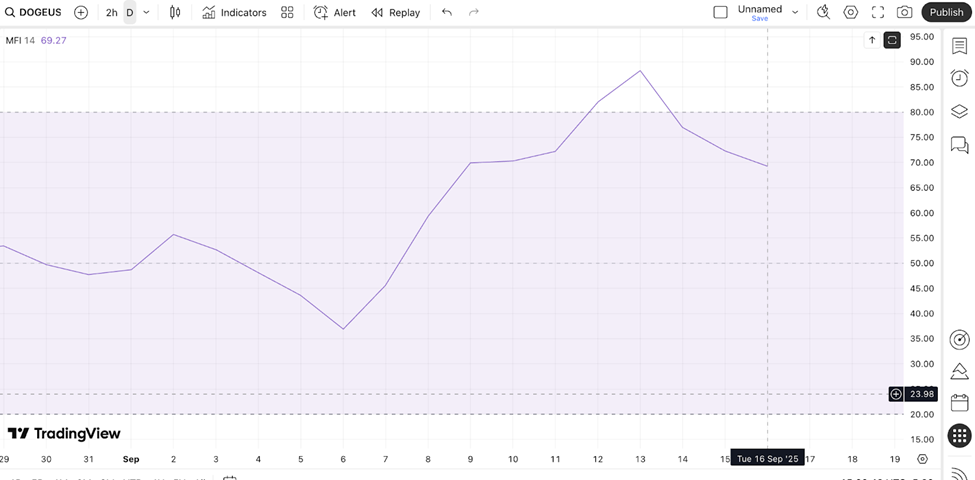Enter fullscreen mode
This screenshot has width=975, height=480.
878,13
